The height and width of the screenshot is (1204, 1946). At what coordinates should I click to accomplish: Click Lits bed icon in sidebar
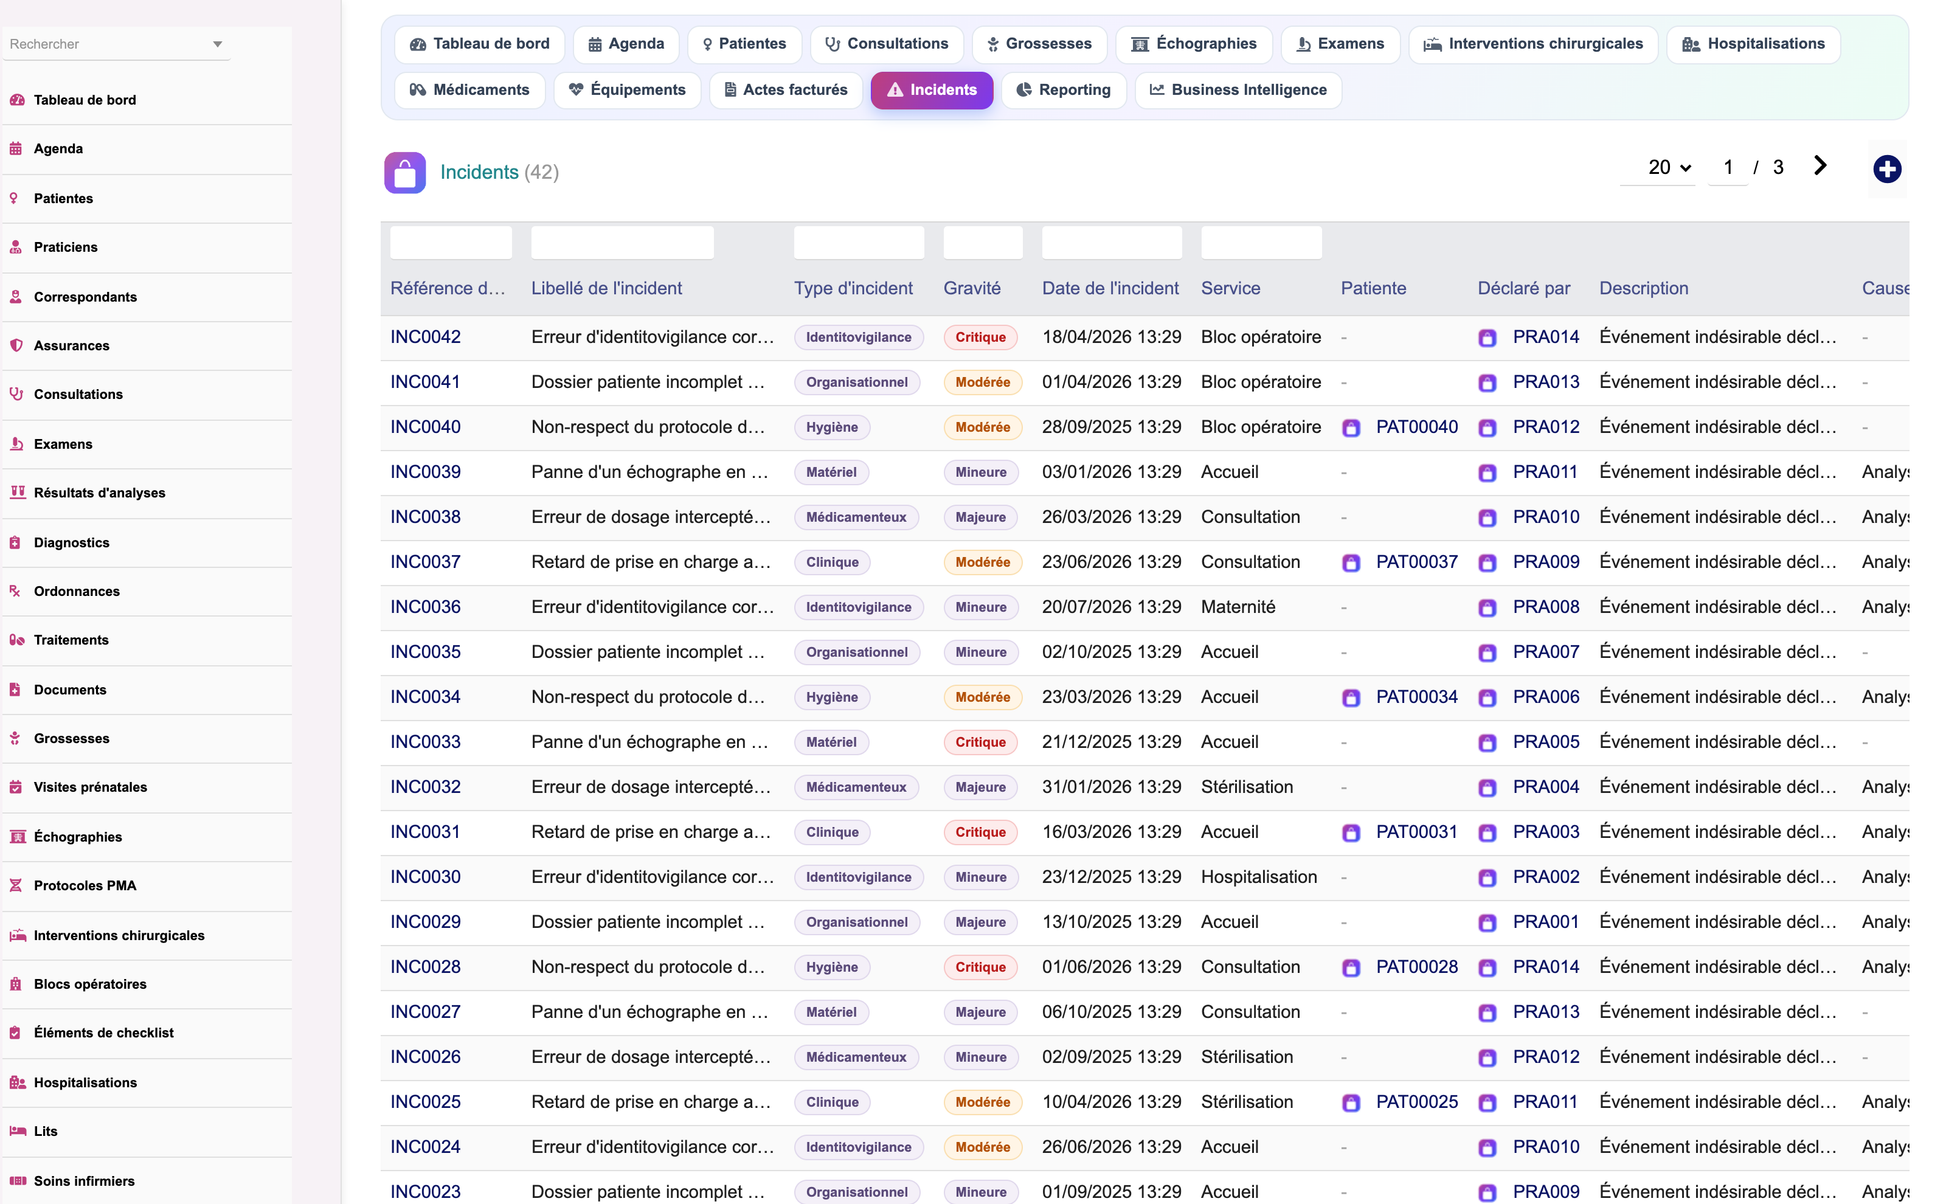18,1131
